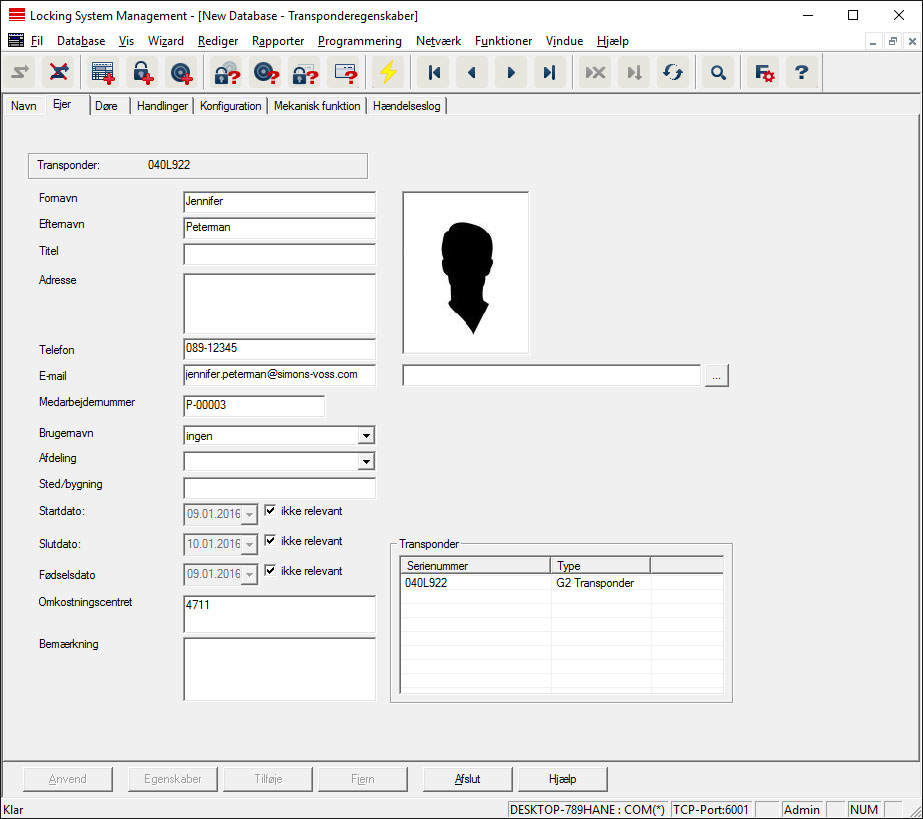Expand the Afdeling dropdown list
The height and width of the screenshot is (819, 923).
tap(367, 462)
